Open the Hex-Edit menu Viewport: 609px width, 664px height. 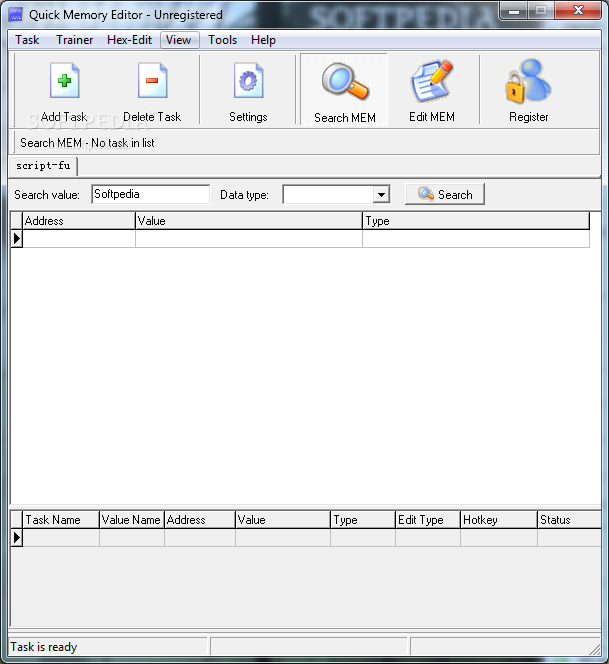[x=129, y=40]
